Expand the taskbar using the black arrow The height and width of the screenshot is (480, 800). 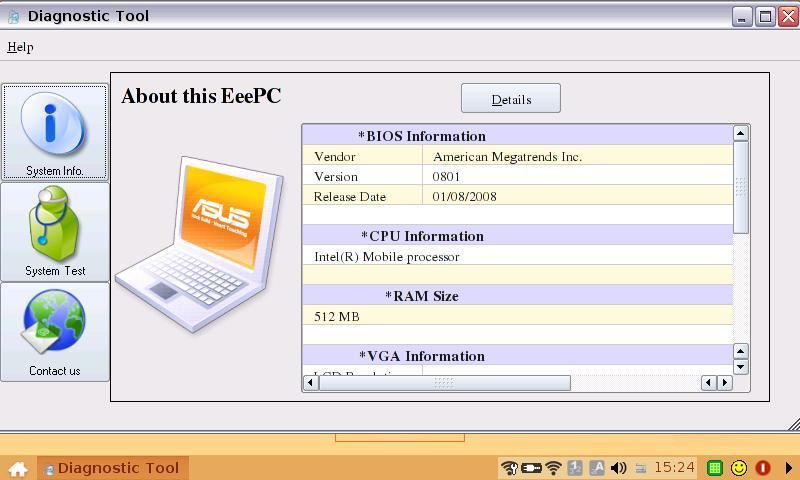coord(789,468)
